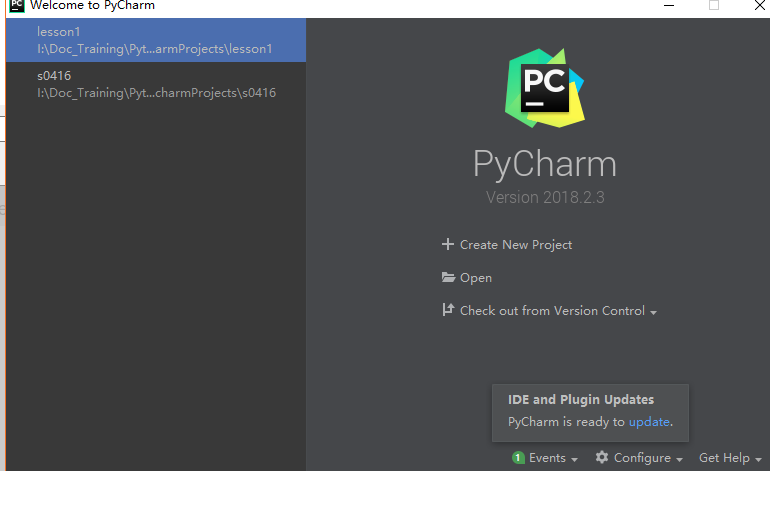Open the Configure dropdown menu
This screenshot has height=507, width=770.
pyautogui.click(x=648, y=458)
